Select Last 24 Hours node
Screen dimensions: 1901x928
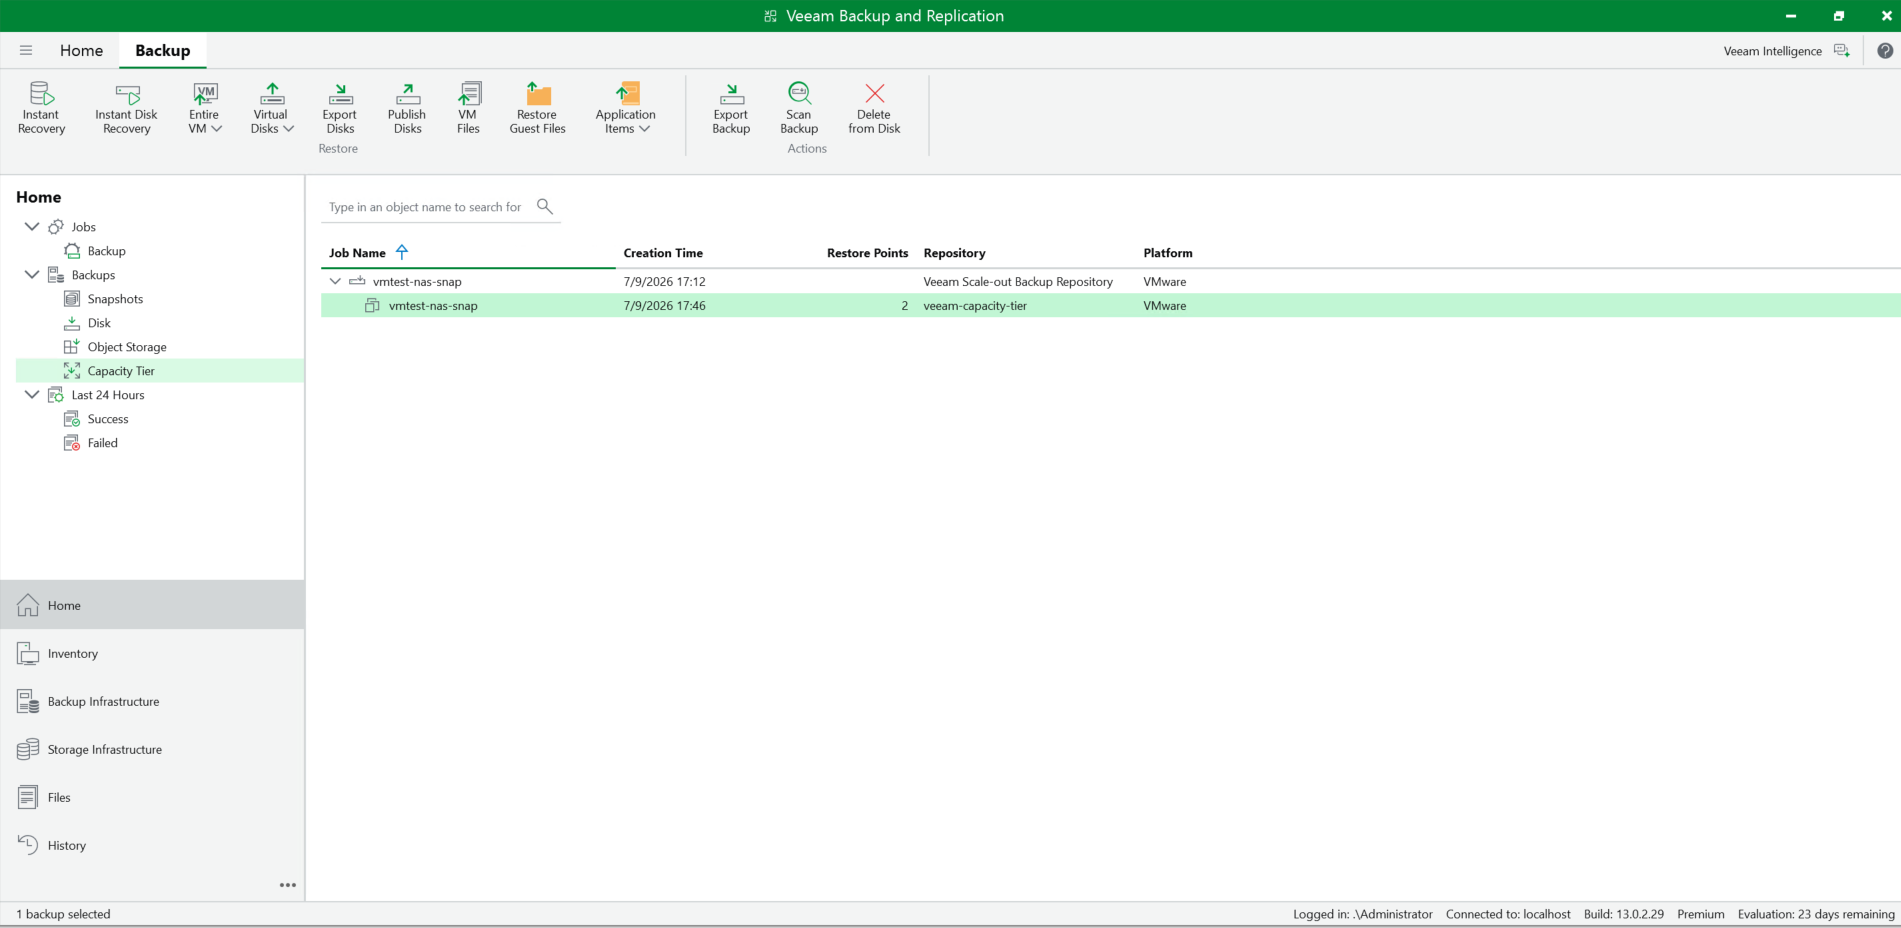click(108, 395)
